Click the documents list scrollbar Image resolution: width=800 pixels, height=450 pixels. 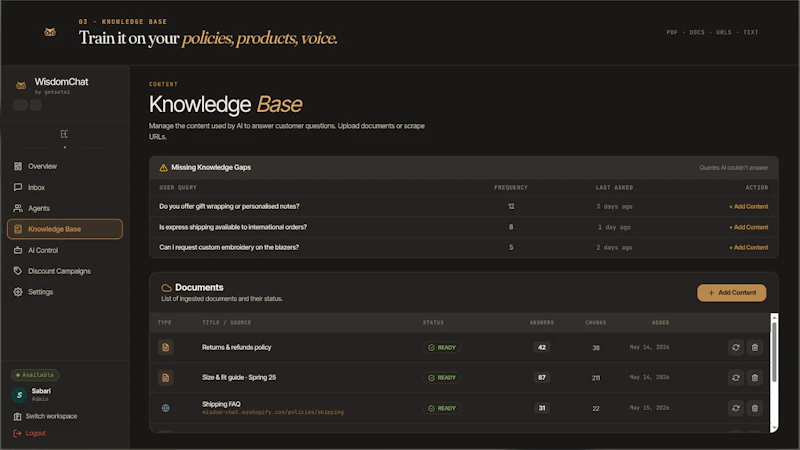[x=774, y=352]
